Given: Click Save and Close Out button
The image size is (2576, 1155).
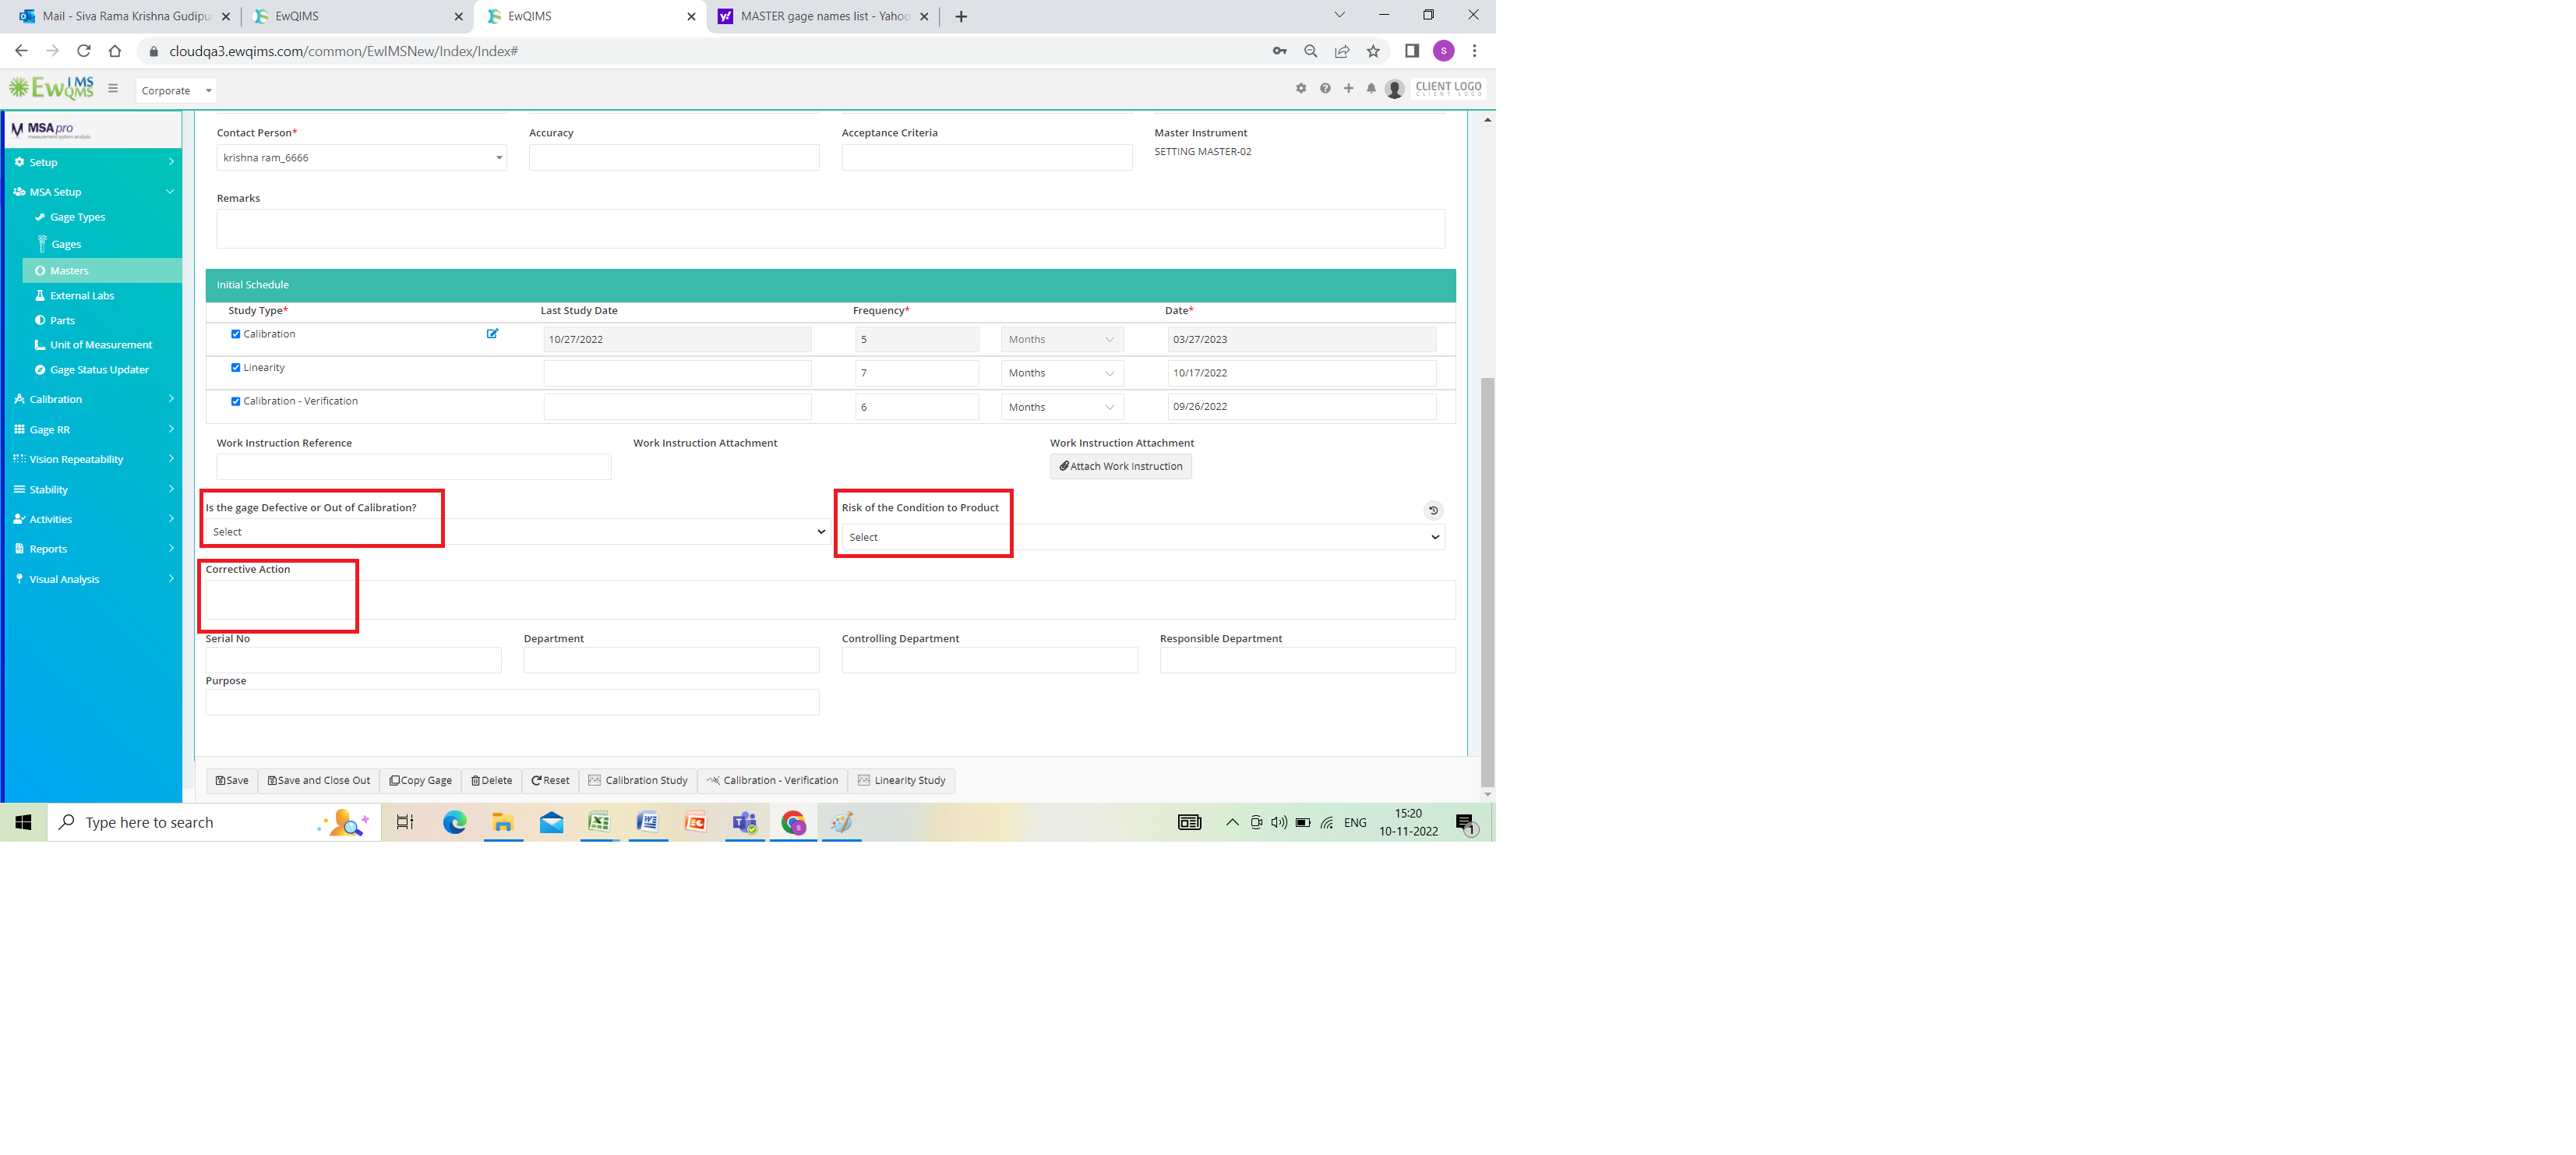Looking at the screenshot, I should click(x=319, y=781).
